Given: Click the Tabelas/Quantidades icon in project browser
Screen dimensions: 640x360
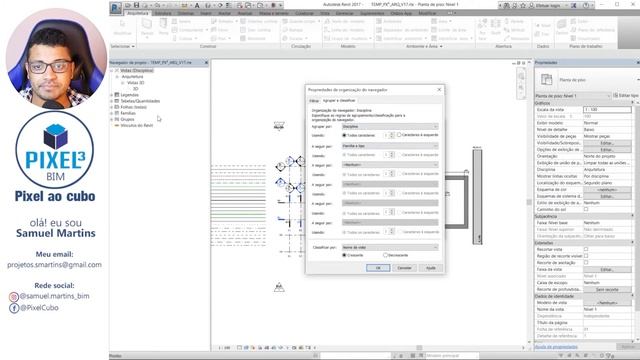Looking at the screenshot, I should 117,101.
